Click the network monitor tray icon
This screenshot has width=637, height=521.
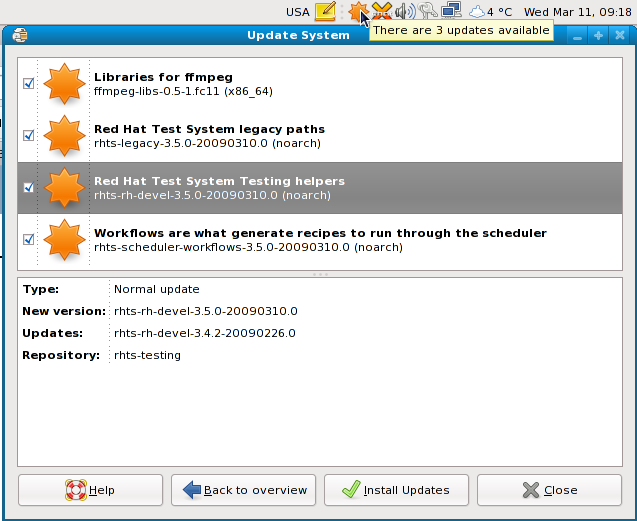click(x=451, y=12)
